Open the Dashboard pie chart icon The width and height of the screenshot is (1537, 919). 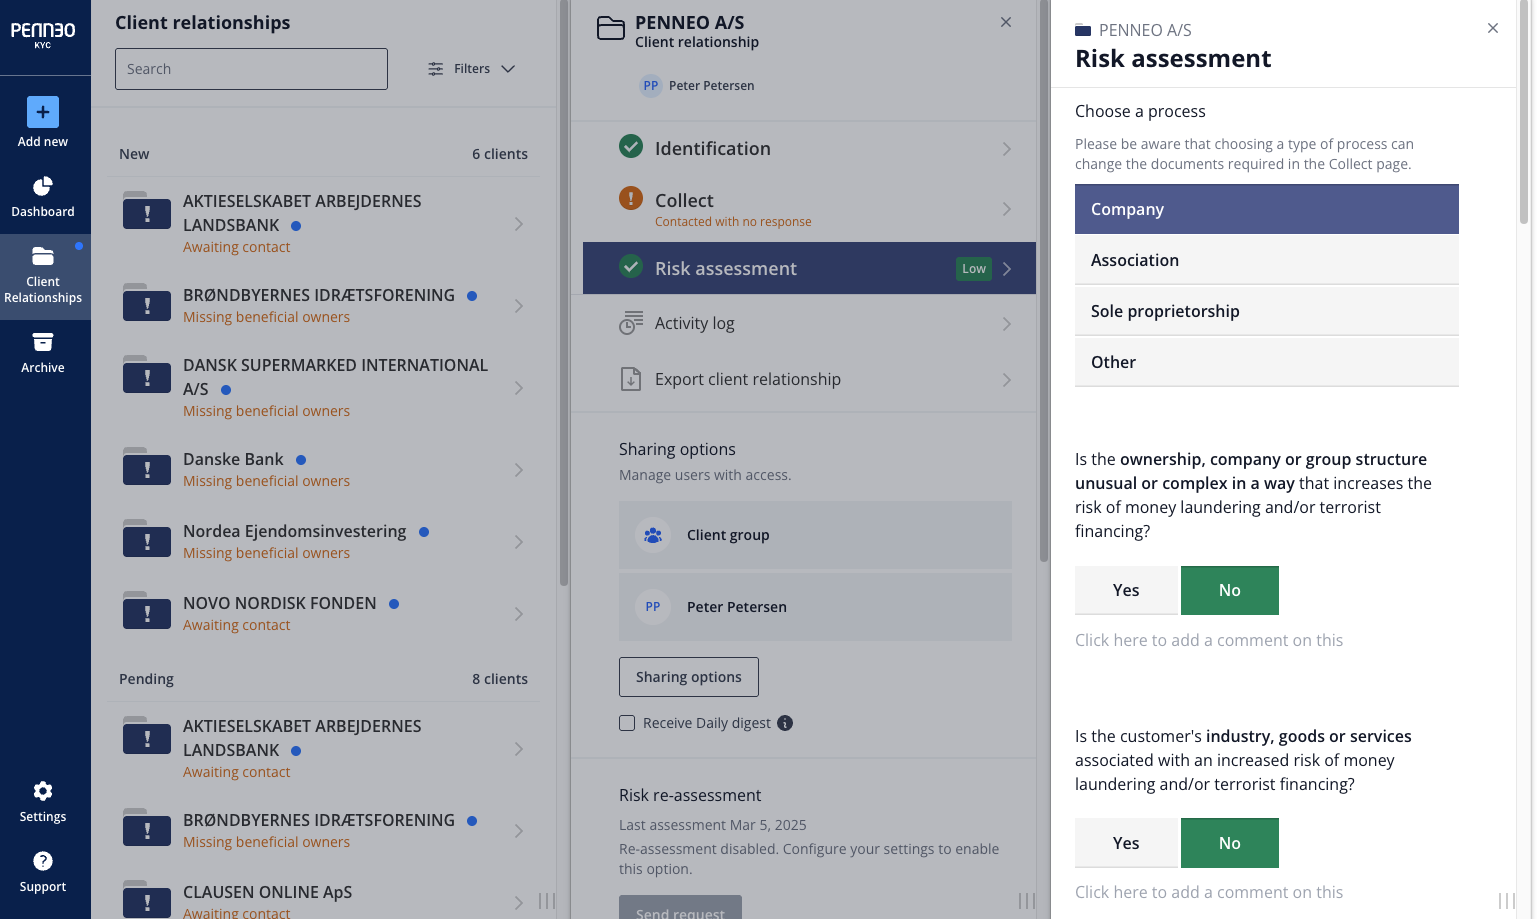point(43,187)
